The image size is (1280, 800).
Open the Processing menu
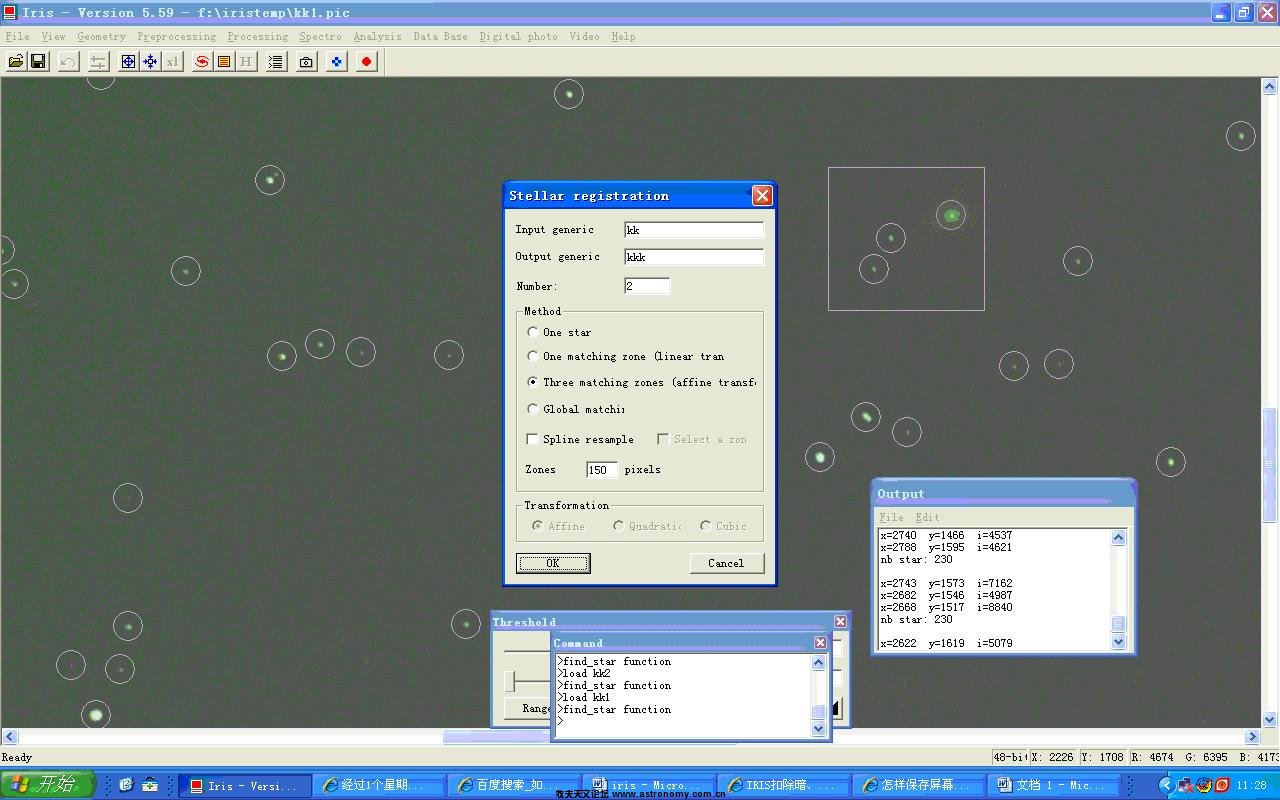coord(257,37)
